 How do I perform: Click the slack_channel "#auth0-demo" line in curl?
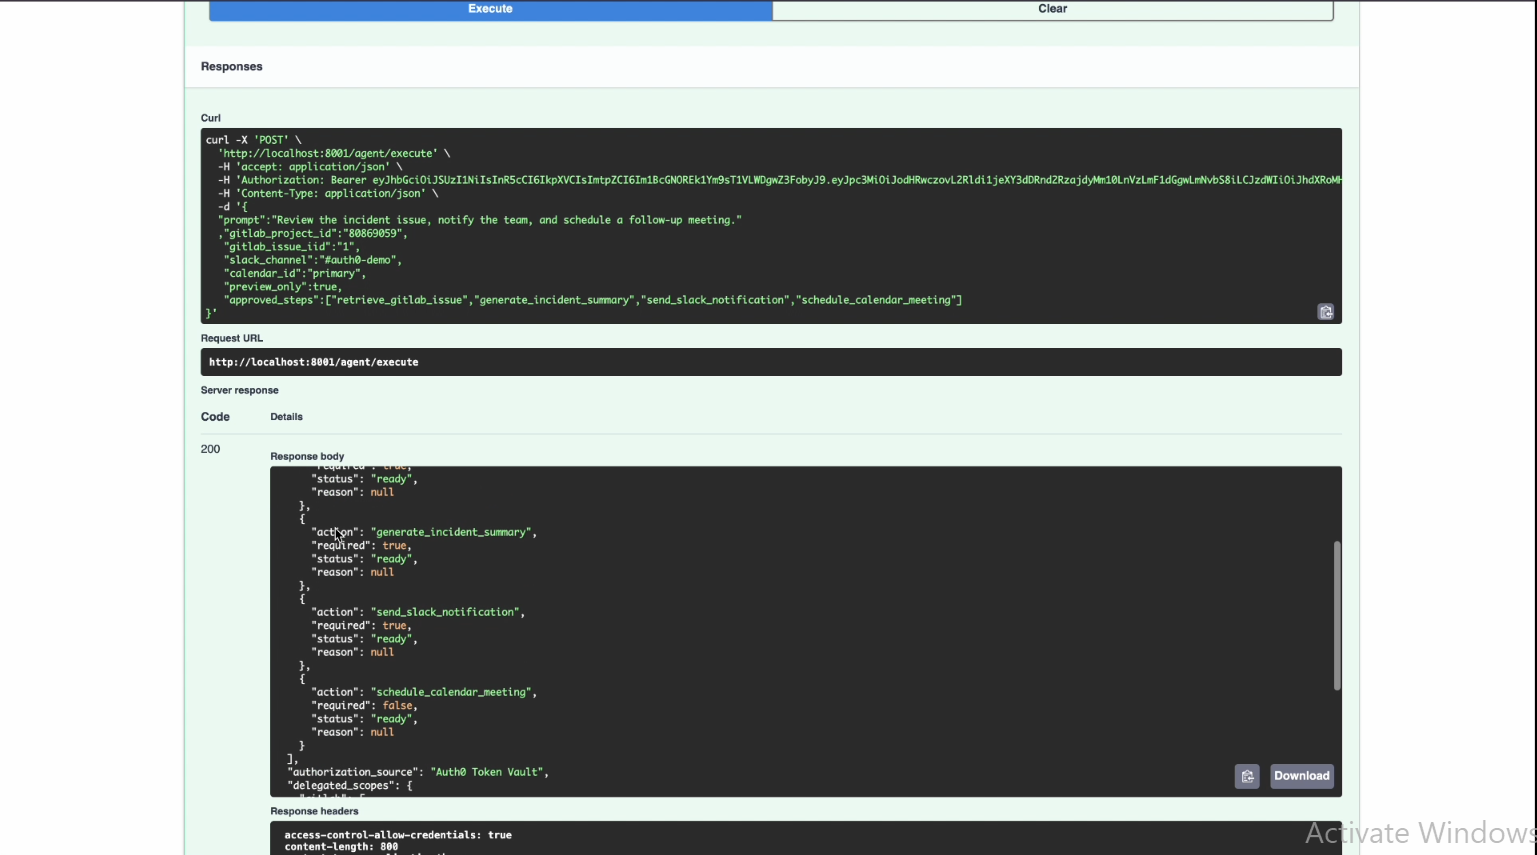click(313, 260)
